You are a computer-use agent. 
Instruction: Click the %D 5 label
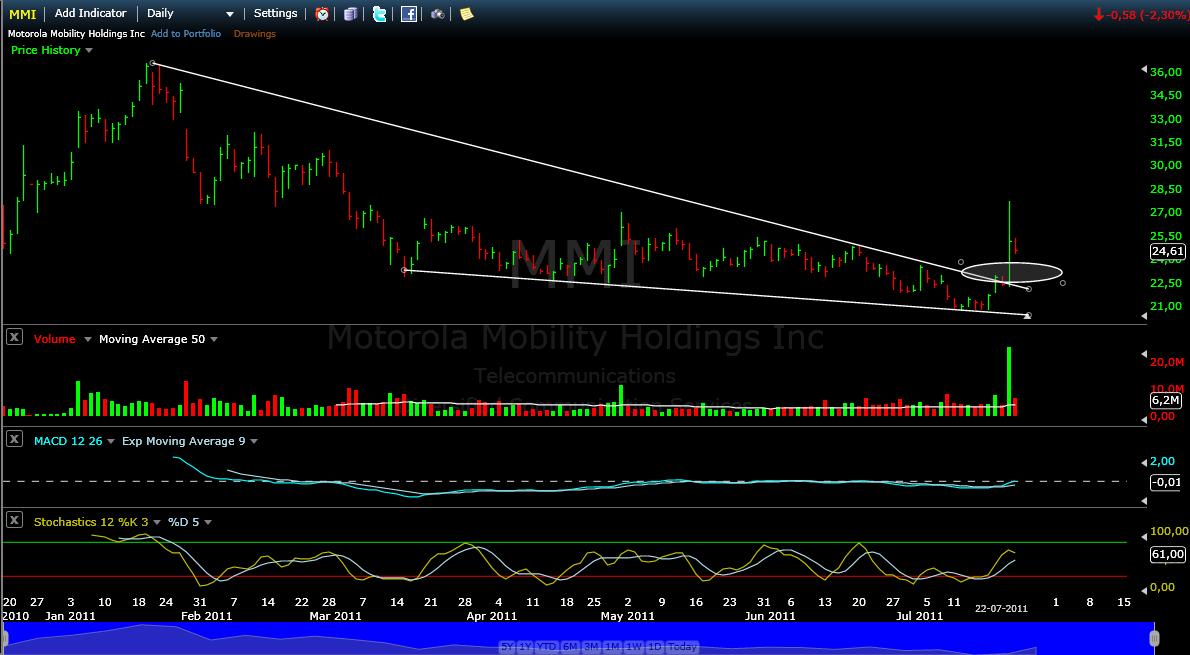pos(182,522)
